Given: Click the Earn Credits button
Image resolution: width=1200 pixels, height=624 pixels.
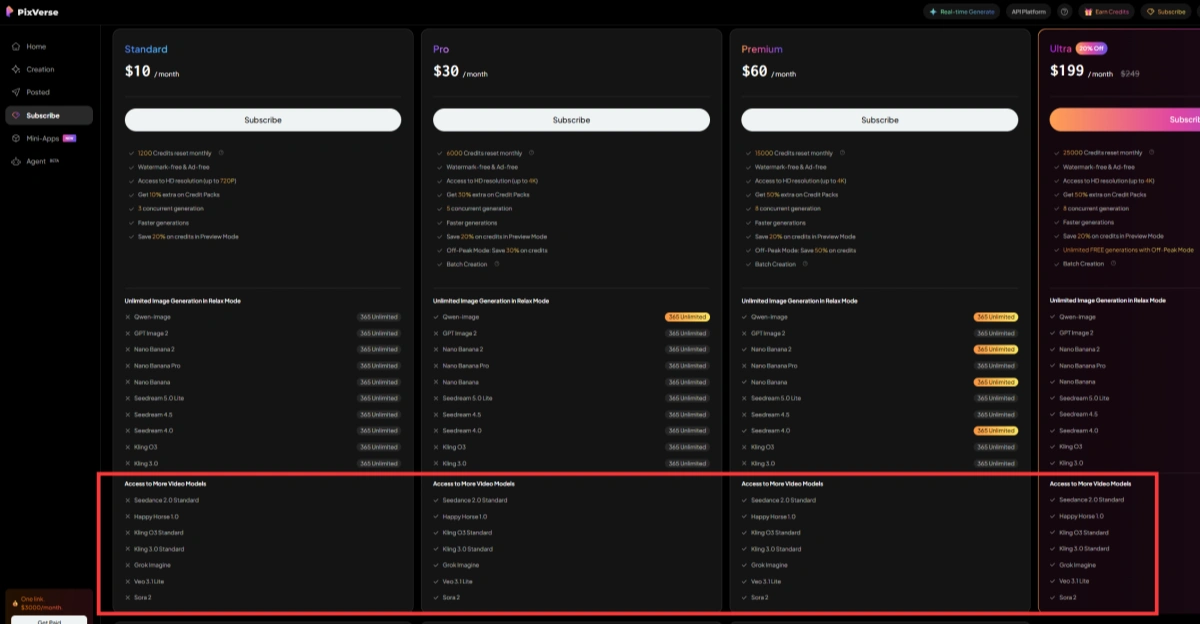Looking at the screenshot, I should [1106, 12].
